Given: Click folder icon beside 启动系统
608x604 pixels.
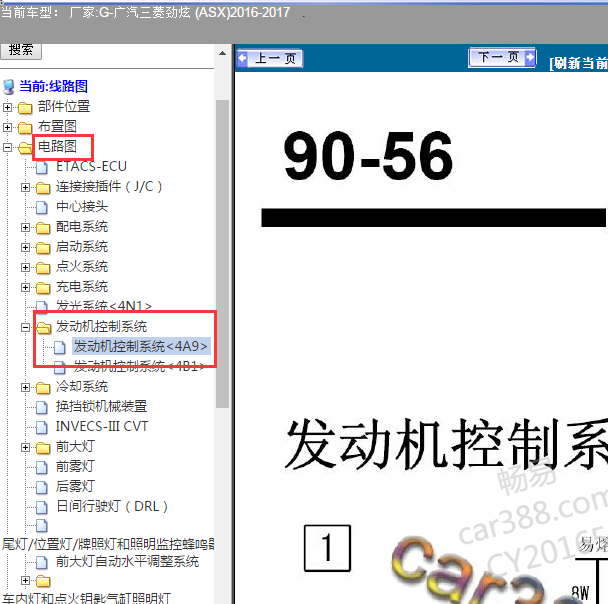Looking at the screenshot, I should 43,248.
